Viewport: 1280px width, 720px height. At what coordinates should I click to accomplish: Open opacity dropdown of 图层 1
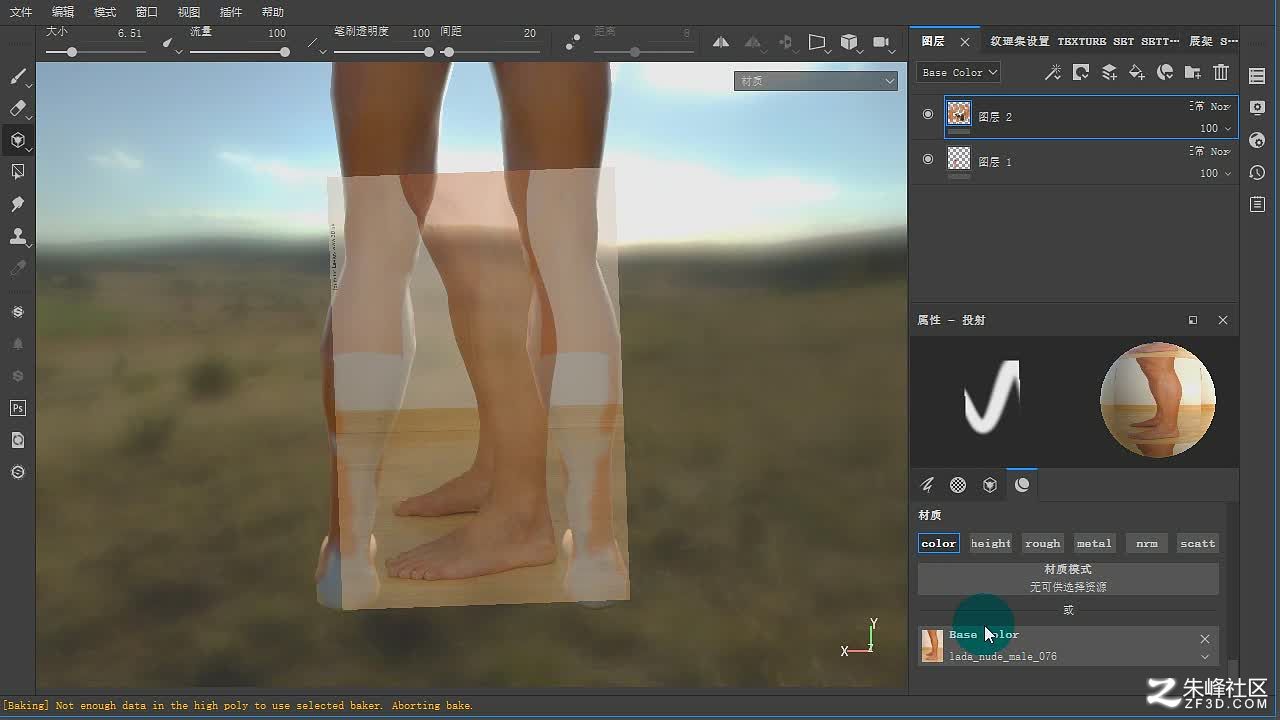[x=1215, y=173]
